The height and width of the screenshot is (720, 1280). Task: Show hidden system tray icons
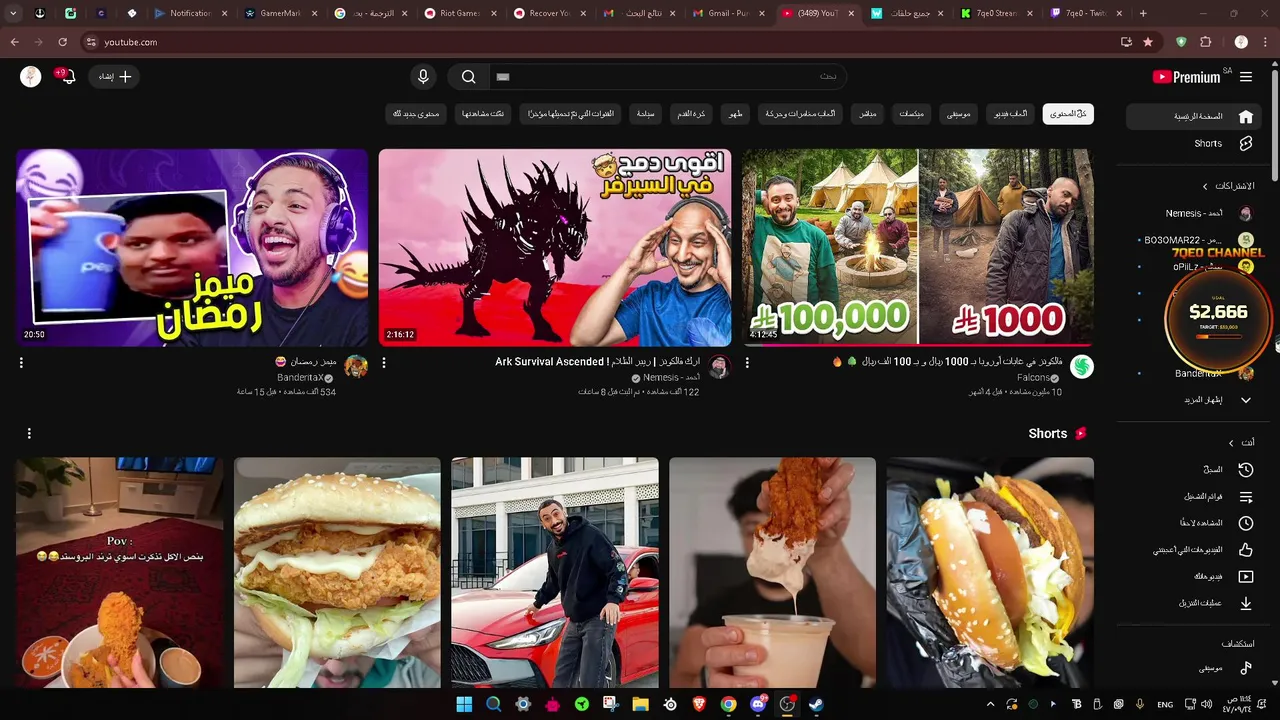point(991,704)
